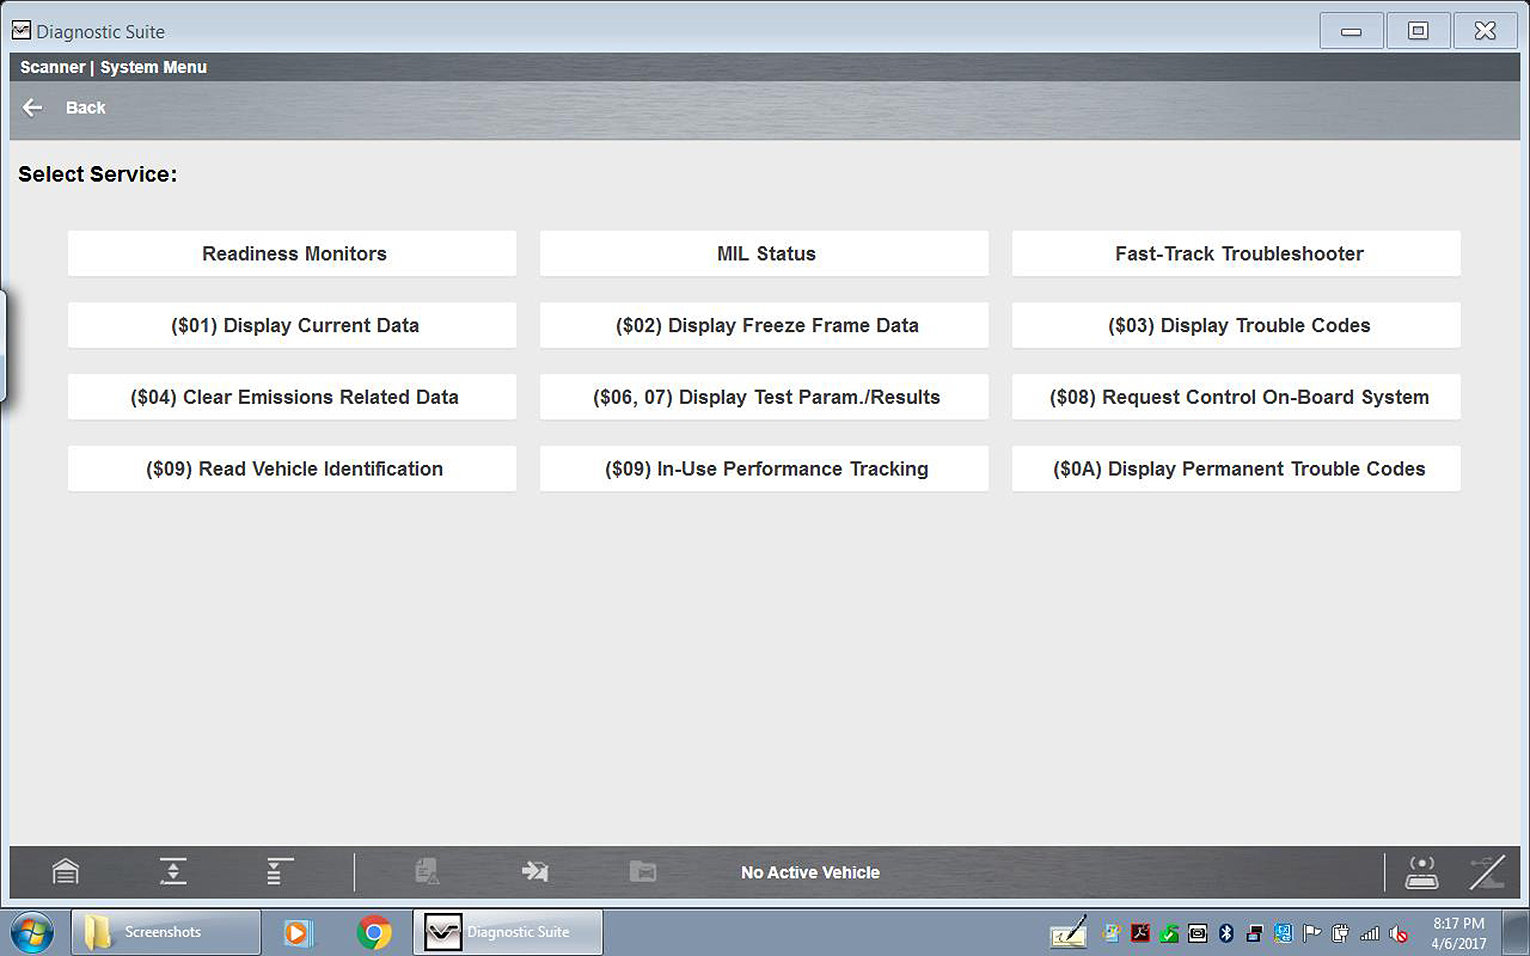This screenshot has height=956, width=1530.
Task: Click the USB connection status icon
Action: [1486, 872]
